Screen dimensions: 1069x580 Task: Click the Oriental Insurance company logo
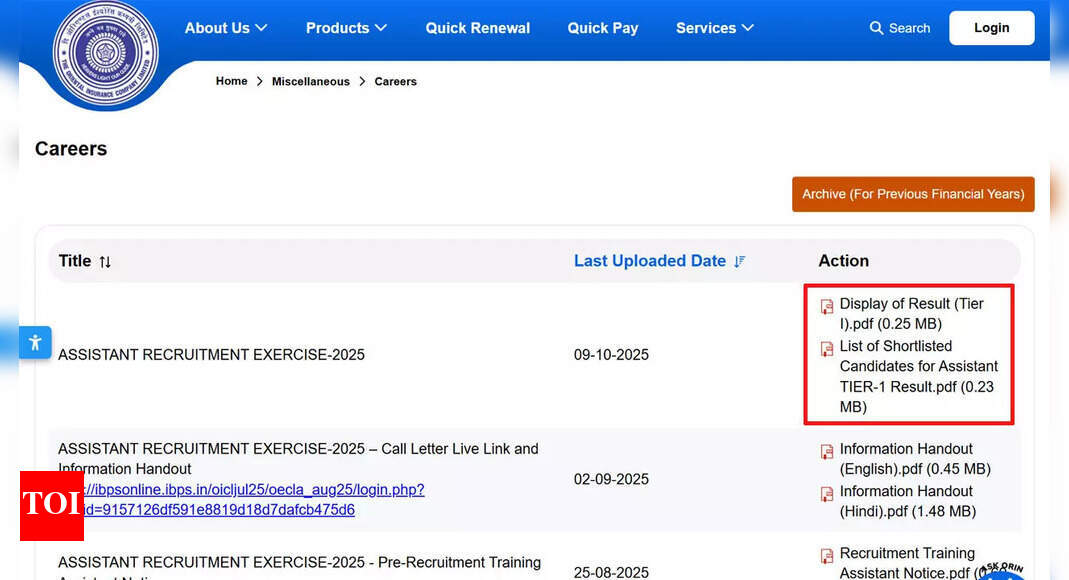pyautogui.click(x=105, y=53)
